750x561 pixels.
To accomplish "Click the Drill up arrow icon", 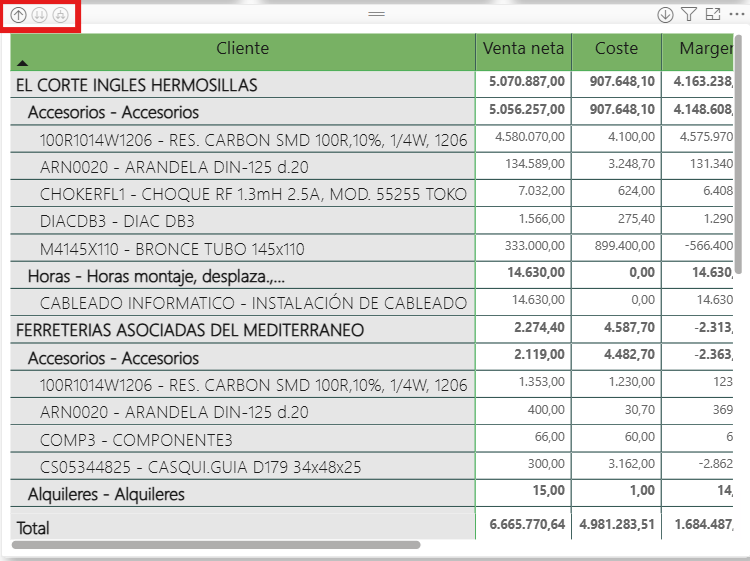I will pos(18,15).
